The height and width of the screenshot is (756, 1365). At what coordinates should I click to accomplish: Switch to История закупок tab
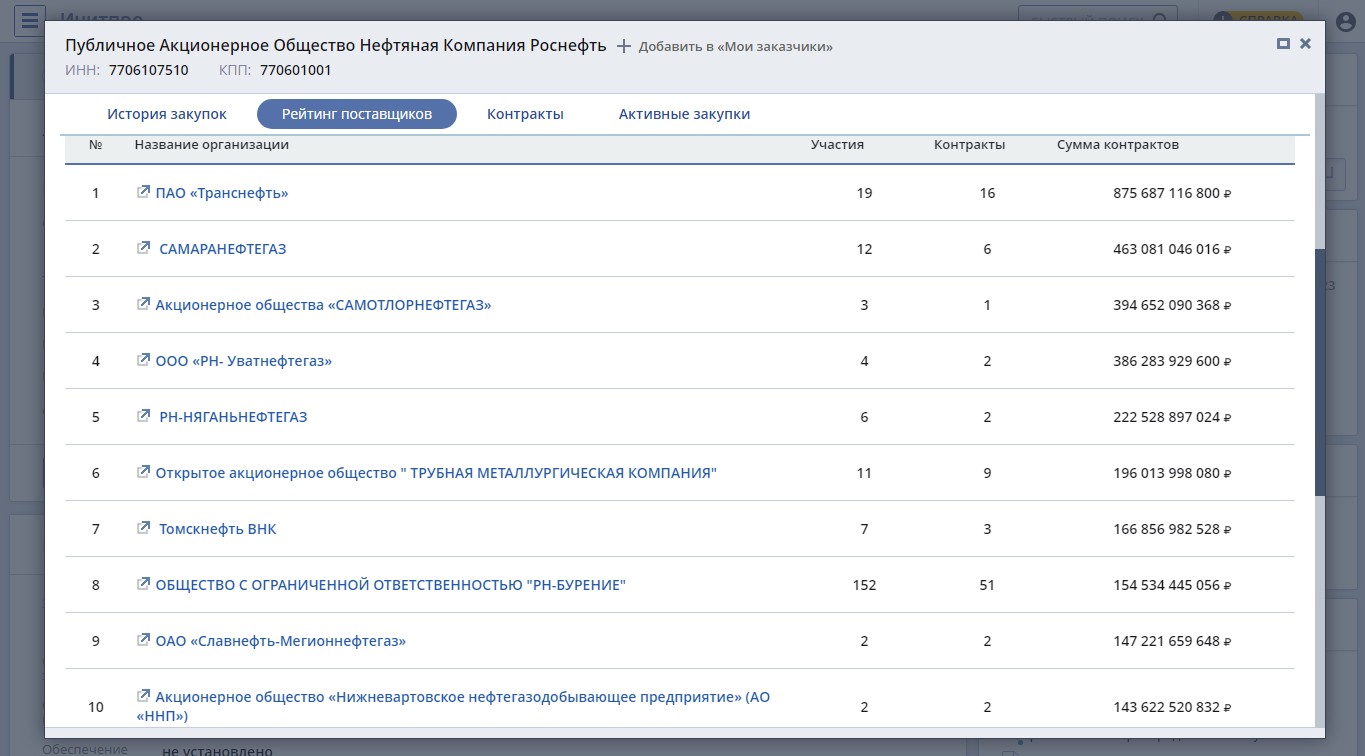pyautogui.click(x=167, y=114)
